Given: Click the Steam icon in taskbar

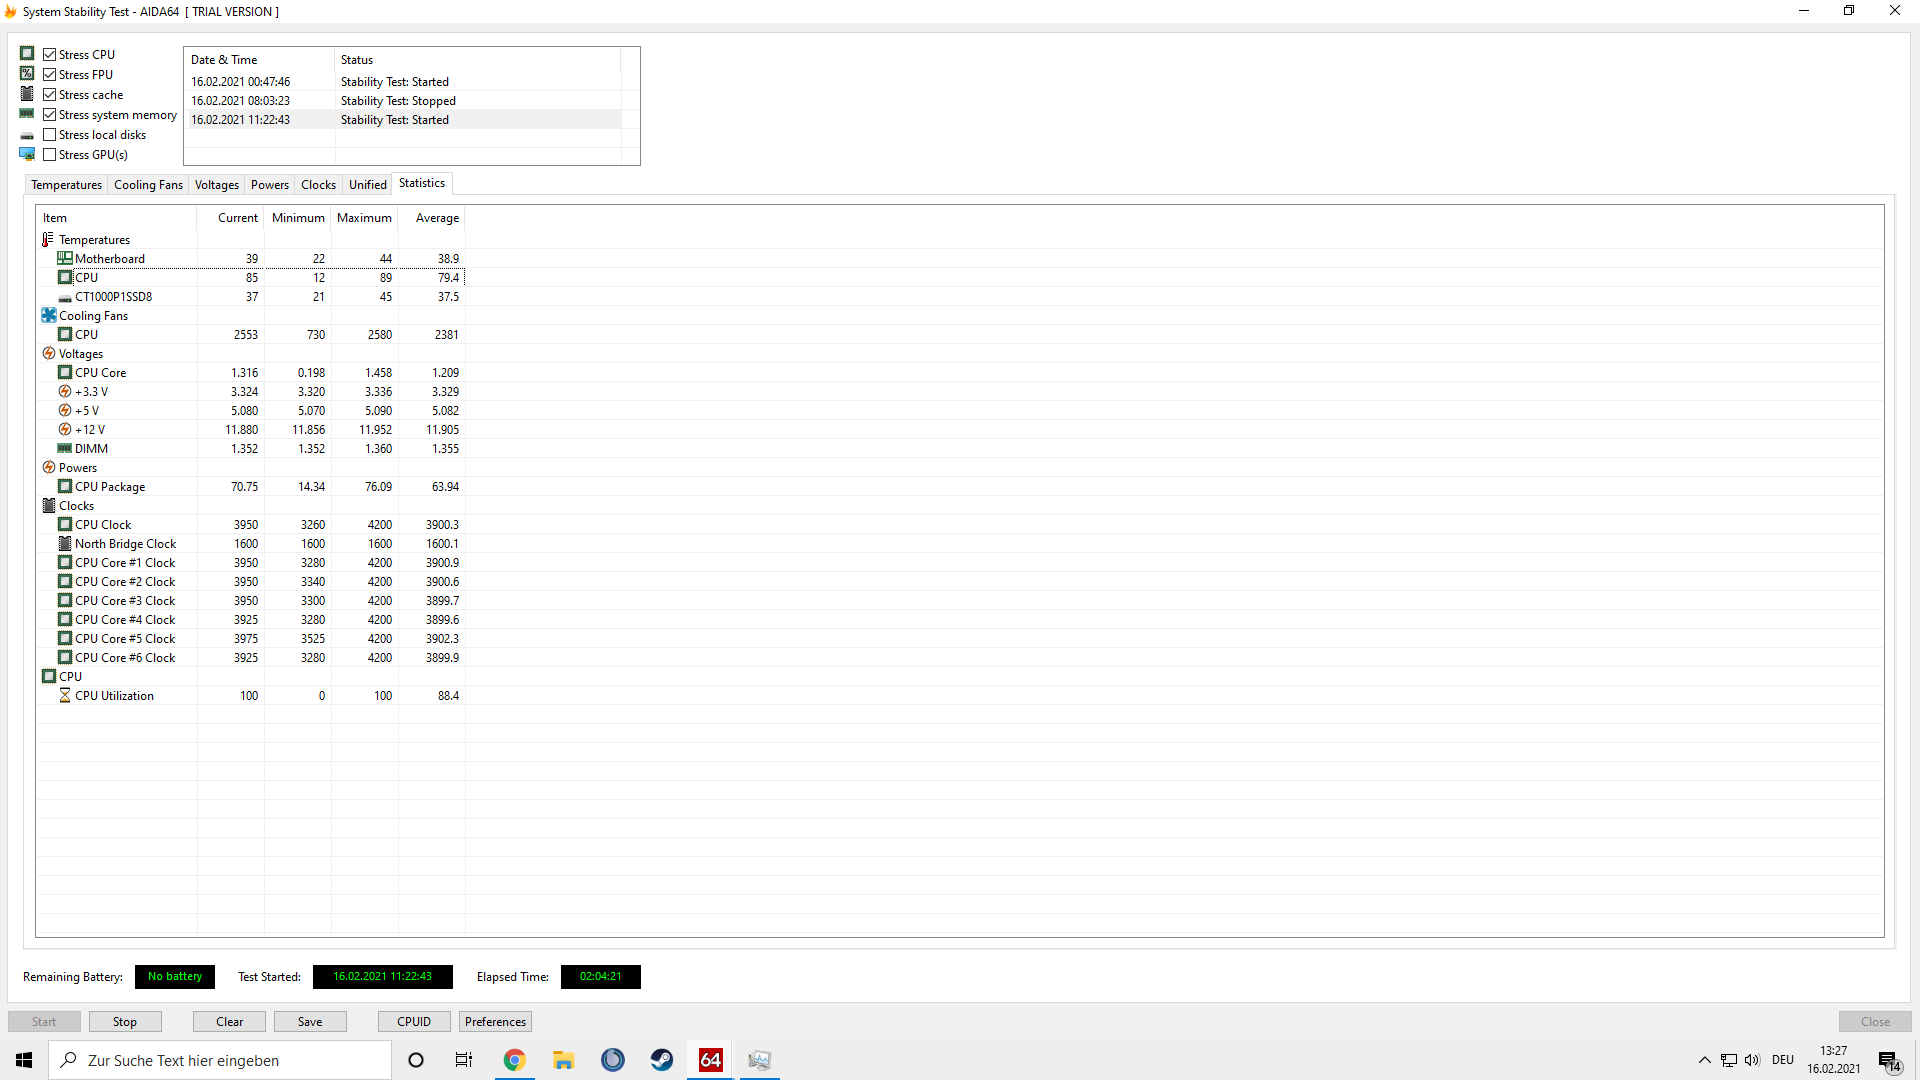Looking at the screenshot, I should pos(661,1060).
